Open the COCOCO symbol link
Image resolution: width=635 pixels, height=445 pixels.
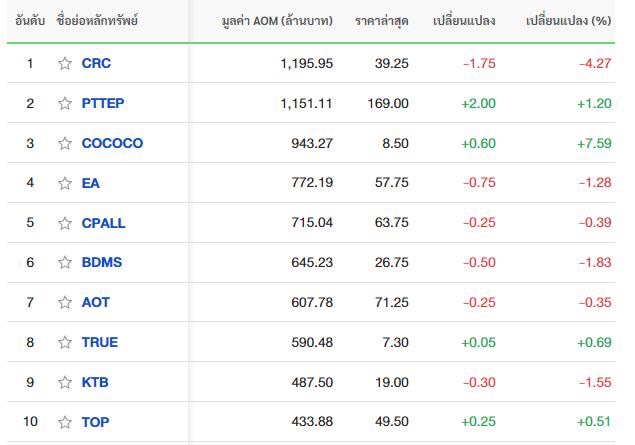click(112, 143)
